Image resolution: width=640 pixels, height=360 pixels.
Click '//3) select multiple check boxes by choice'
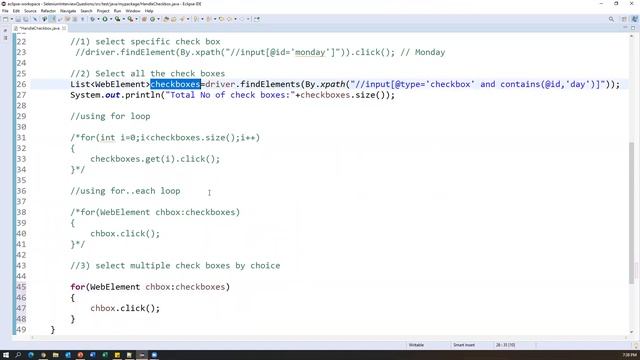(x=175, y=266)
